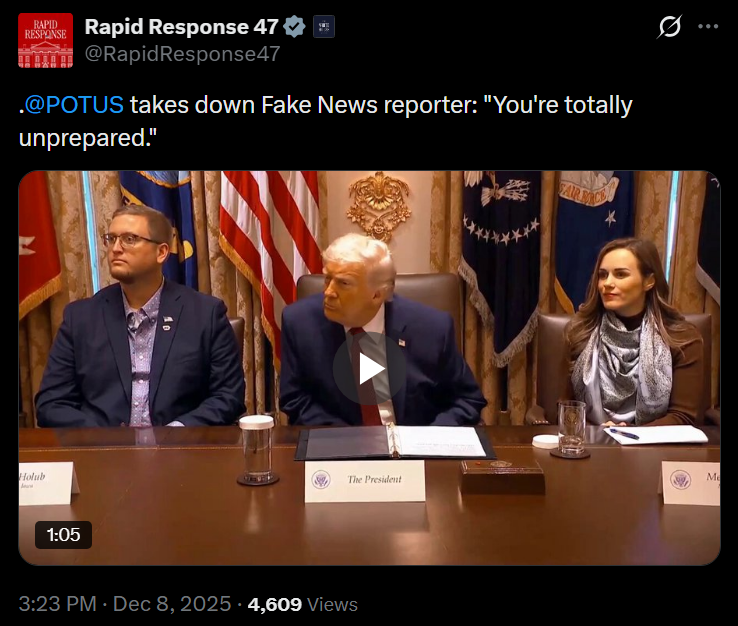The image size is (738, 626).
Task: Click the small affiliation badge after the checkmark
Action: pos(323,27)
